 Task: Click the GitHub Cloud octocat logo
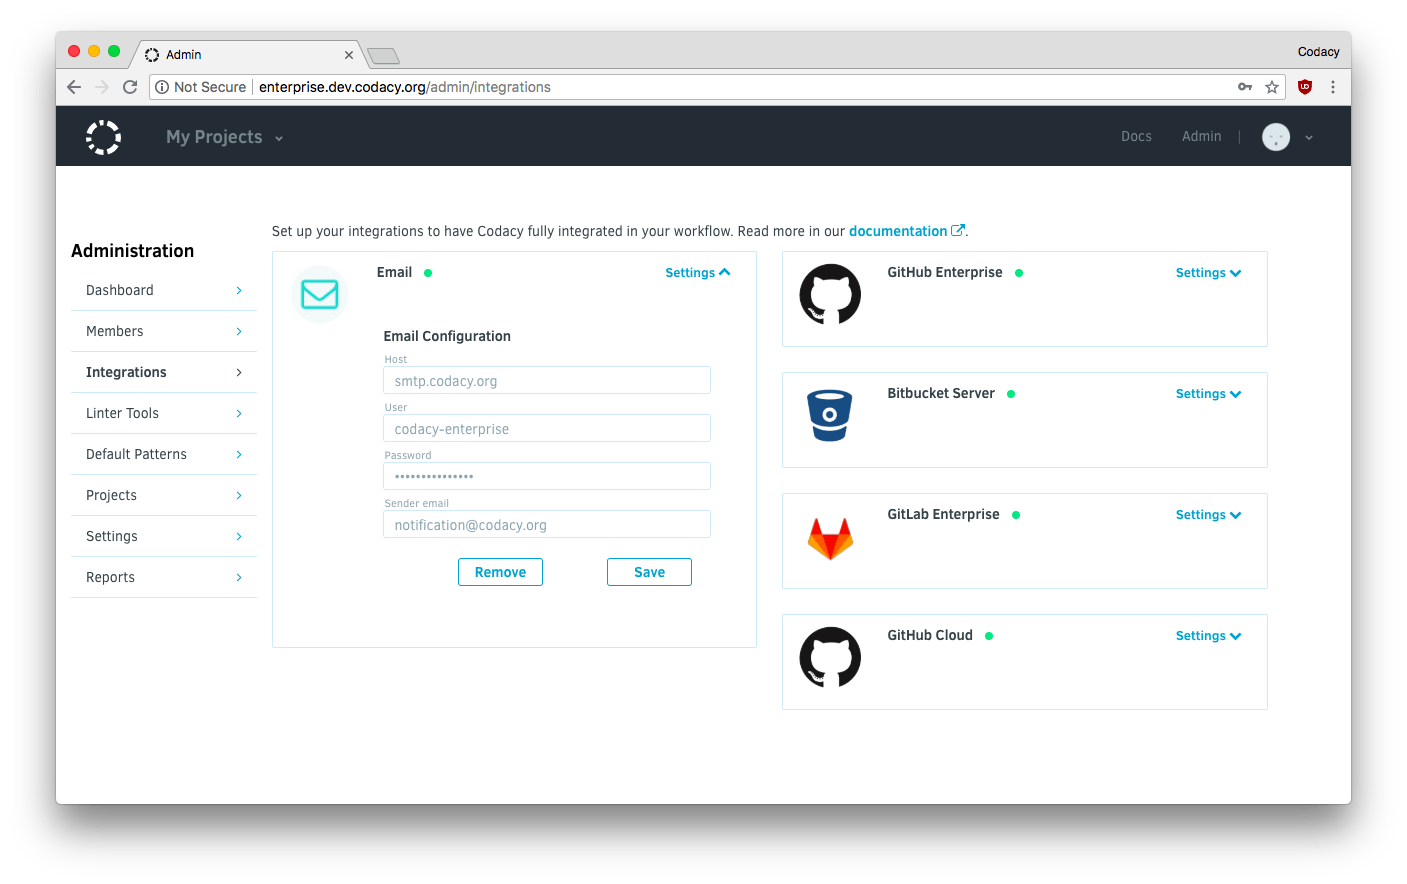pyautogui.click(x=830, y=657)
